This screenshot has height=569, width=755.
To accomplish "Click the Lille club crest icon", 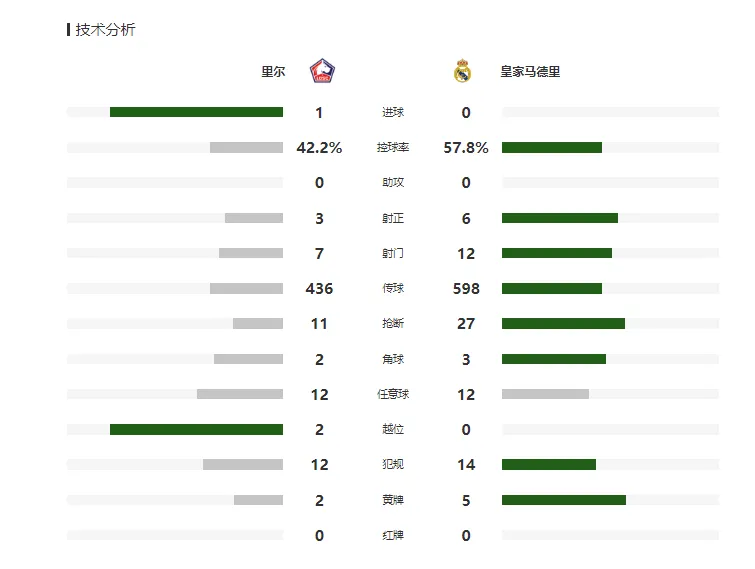I will point(322,71).
